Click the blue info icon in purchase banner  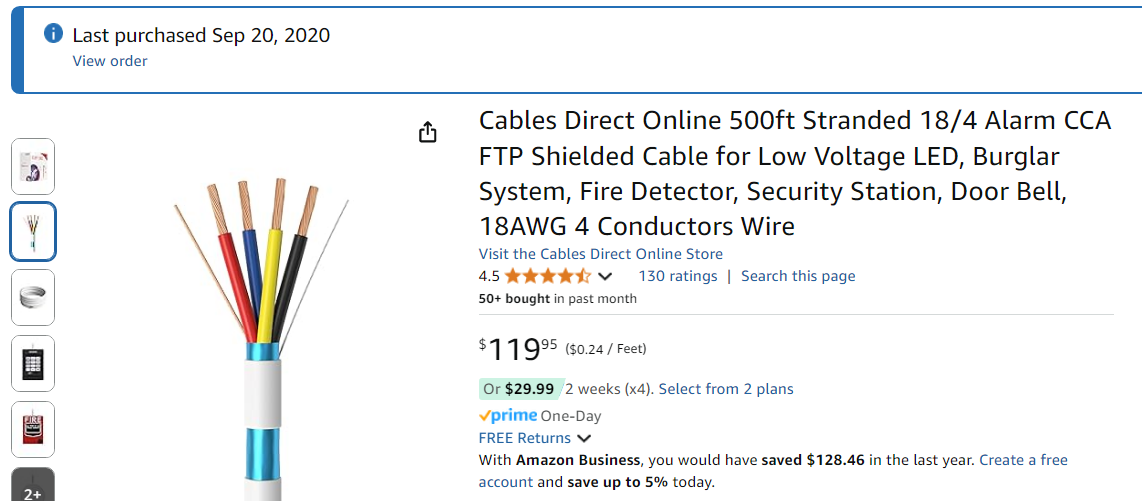coord(53,33)
